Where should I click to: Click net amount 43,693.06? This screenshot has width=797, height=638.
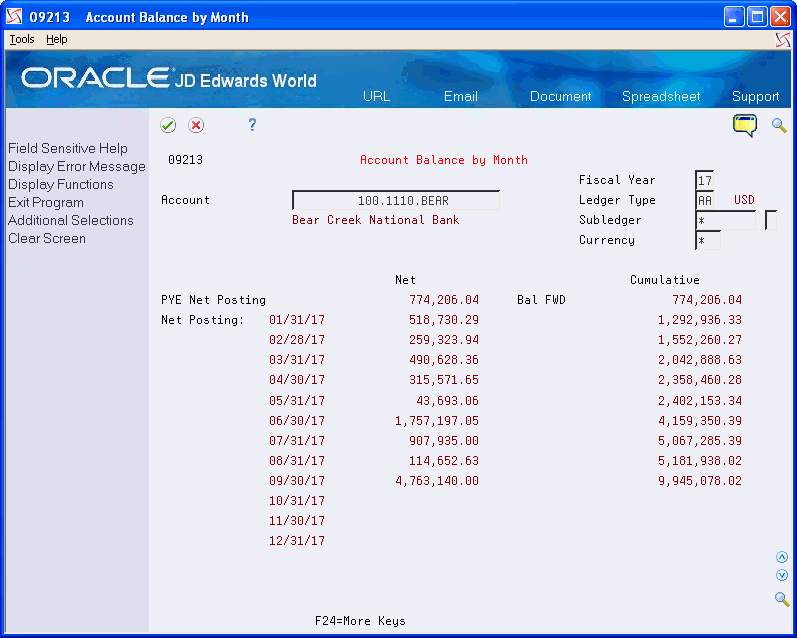pyautogui.click(x=447, y=401)
